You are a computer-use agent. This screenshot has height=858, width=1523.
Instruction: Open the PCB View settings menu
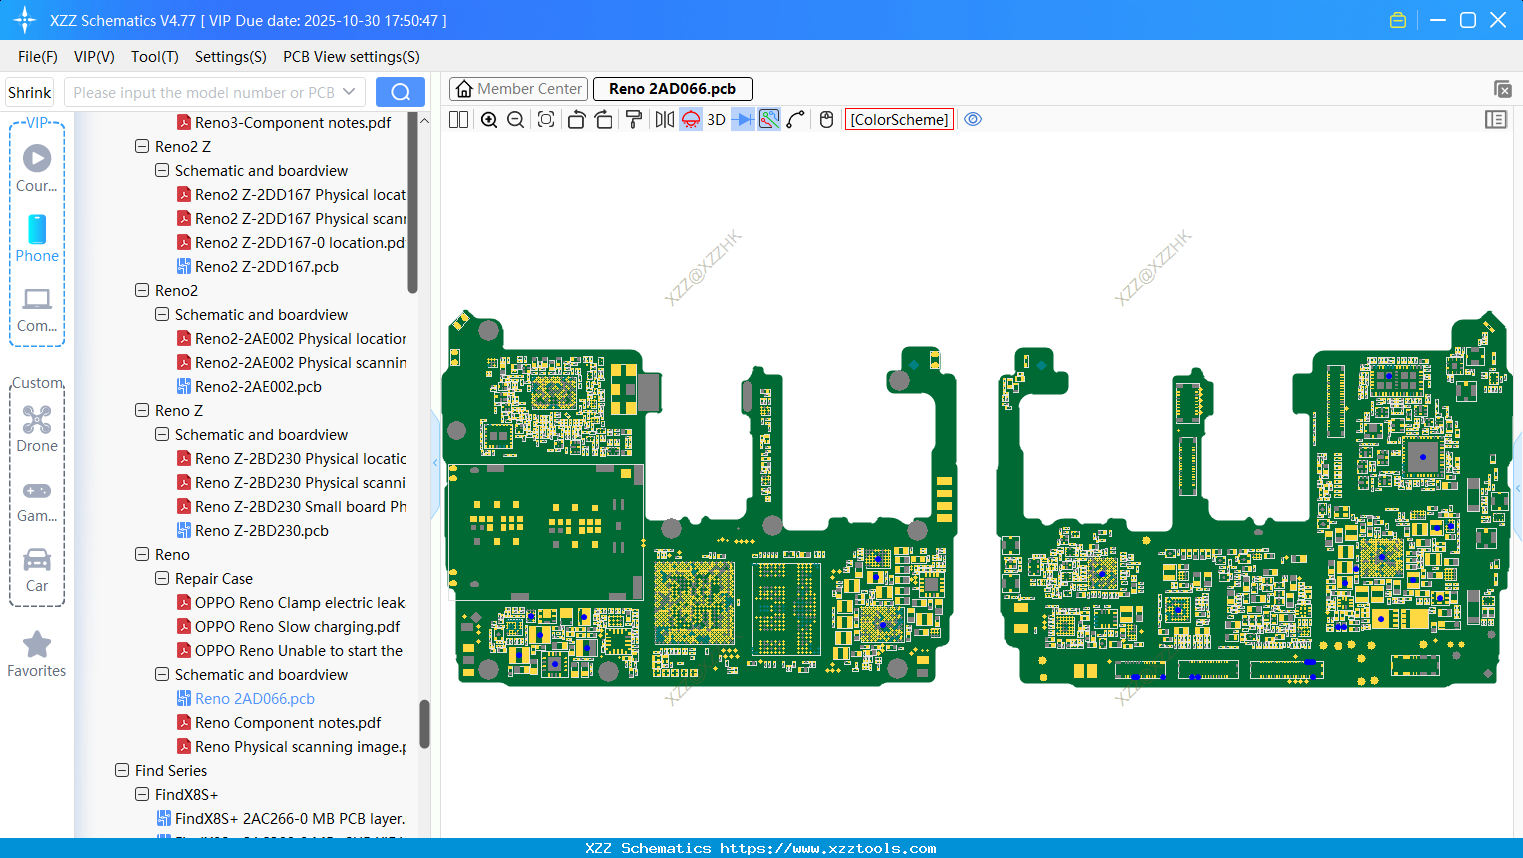tap(351, 57)
